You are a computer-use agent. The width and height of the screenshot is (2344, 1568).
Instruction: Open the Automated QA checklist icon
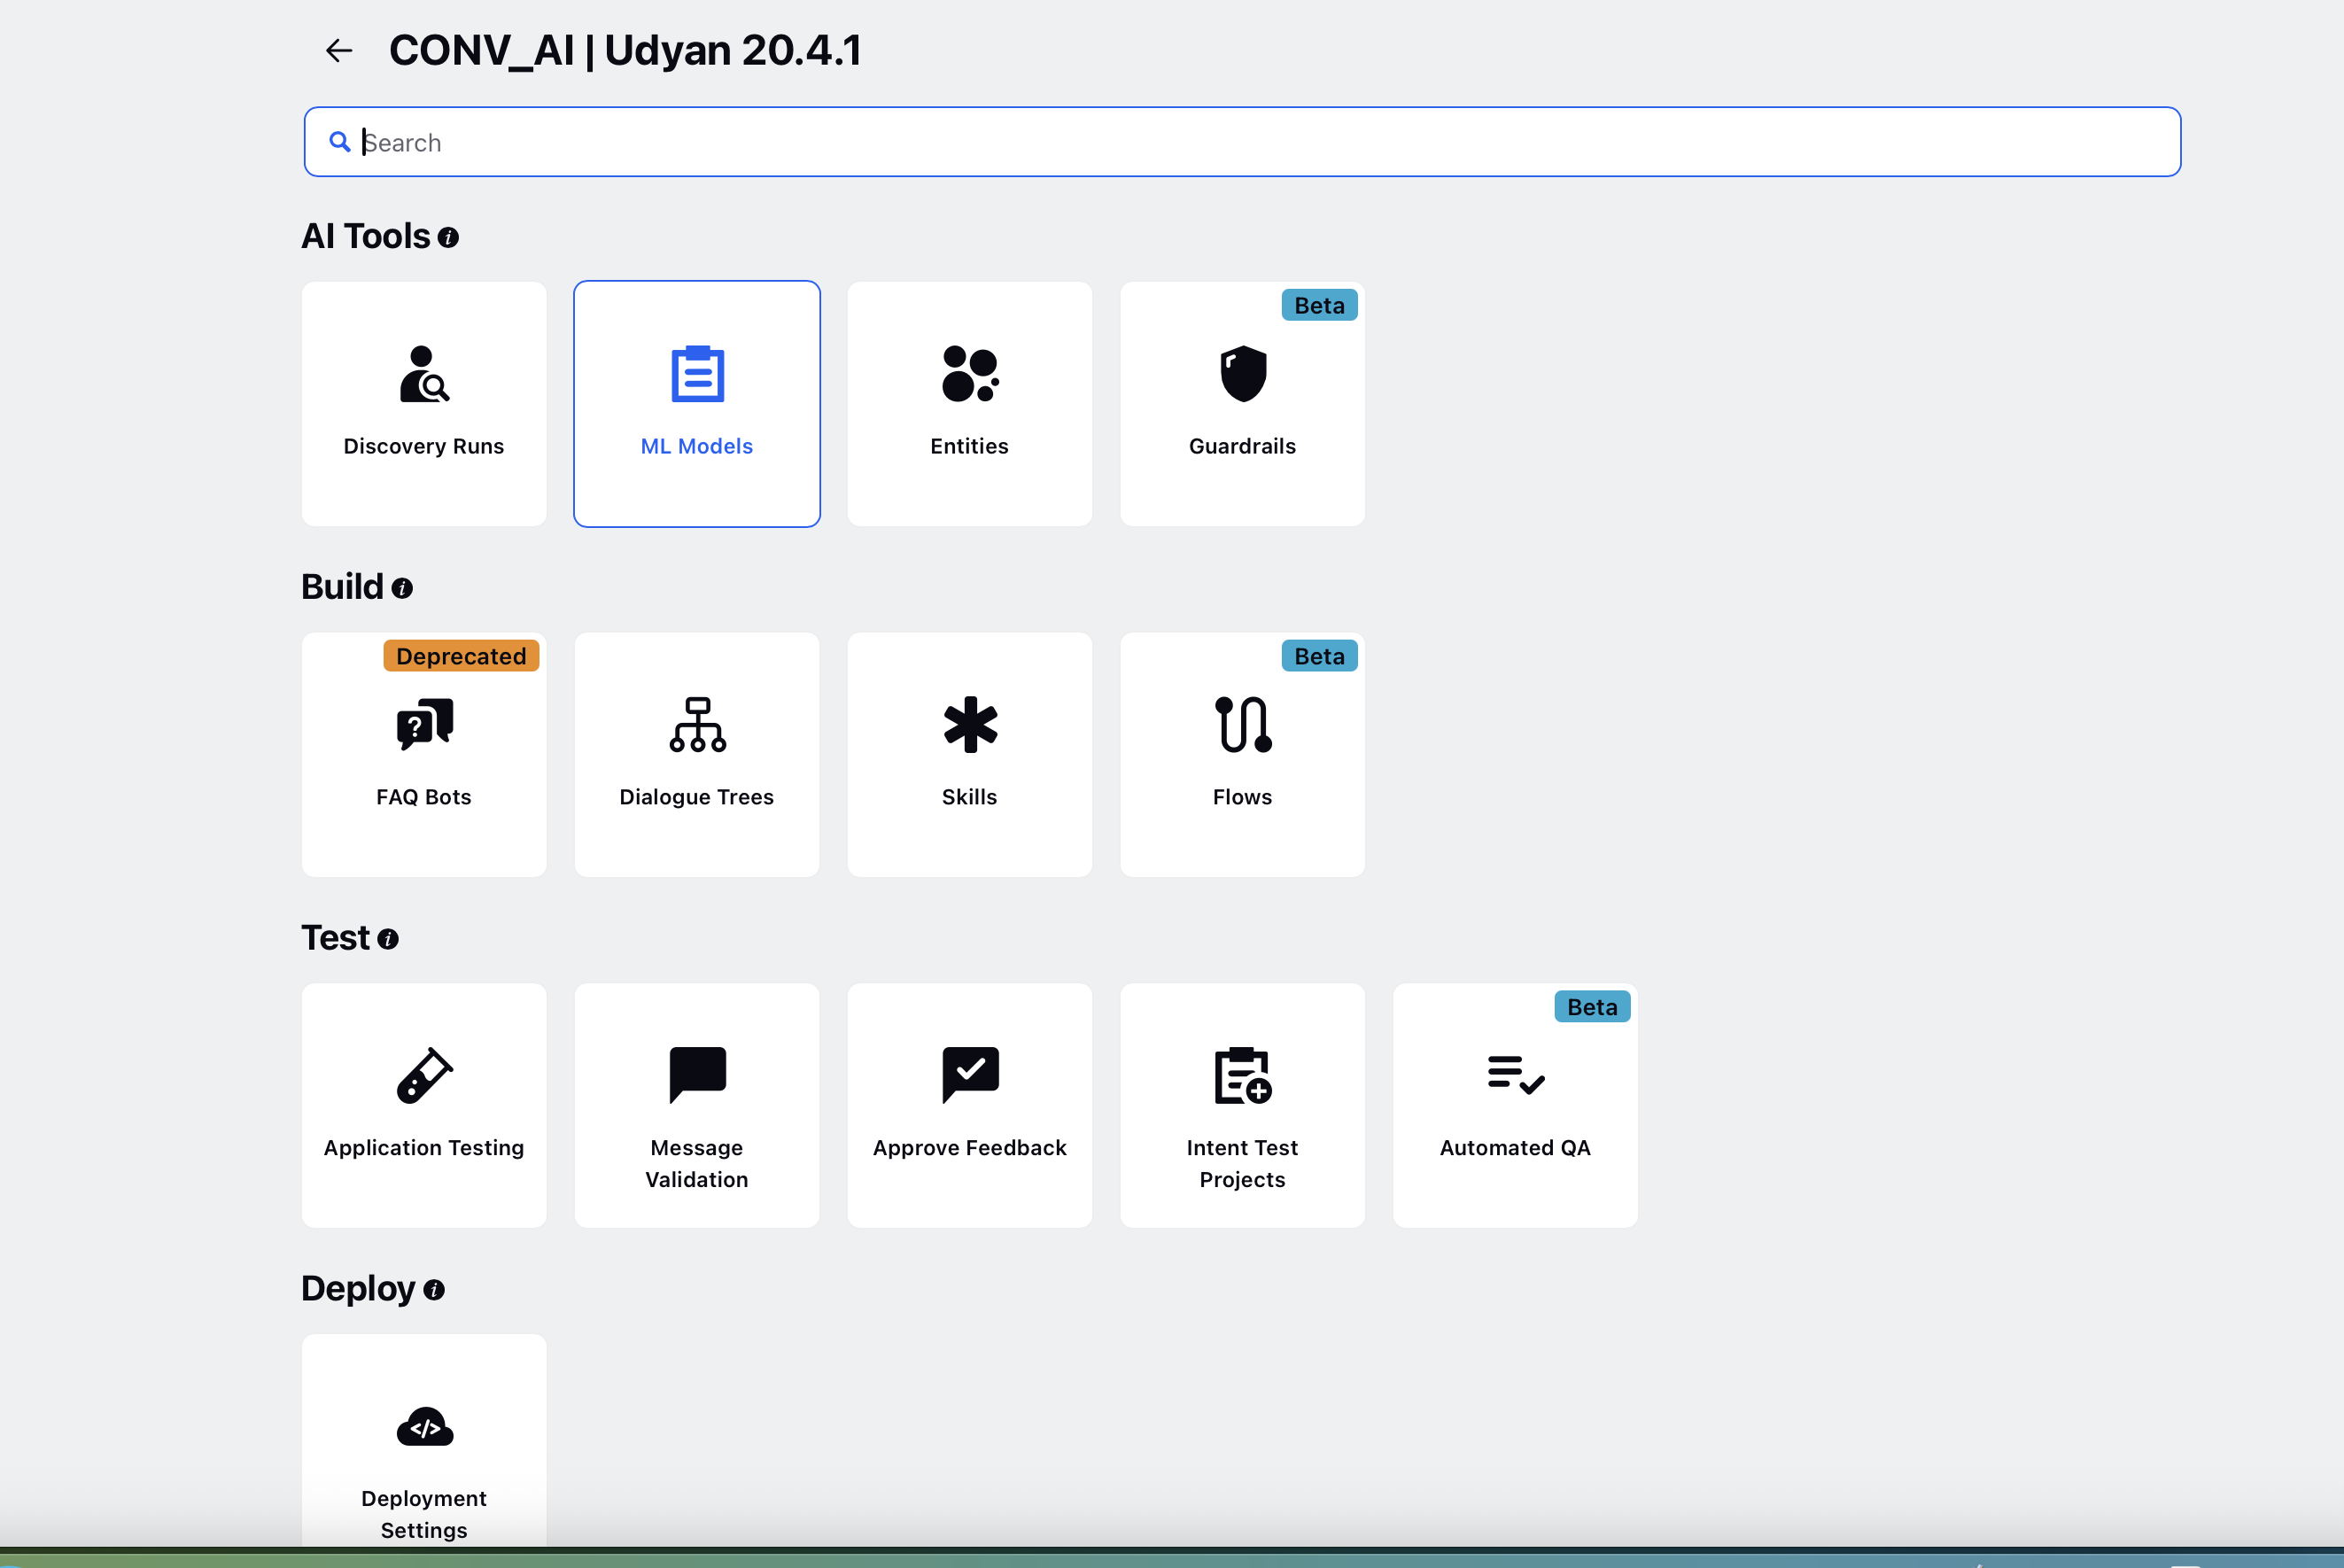tap(1516, 1076)
